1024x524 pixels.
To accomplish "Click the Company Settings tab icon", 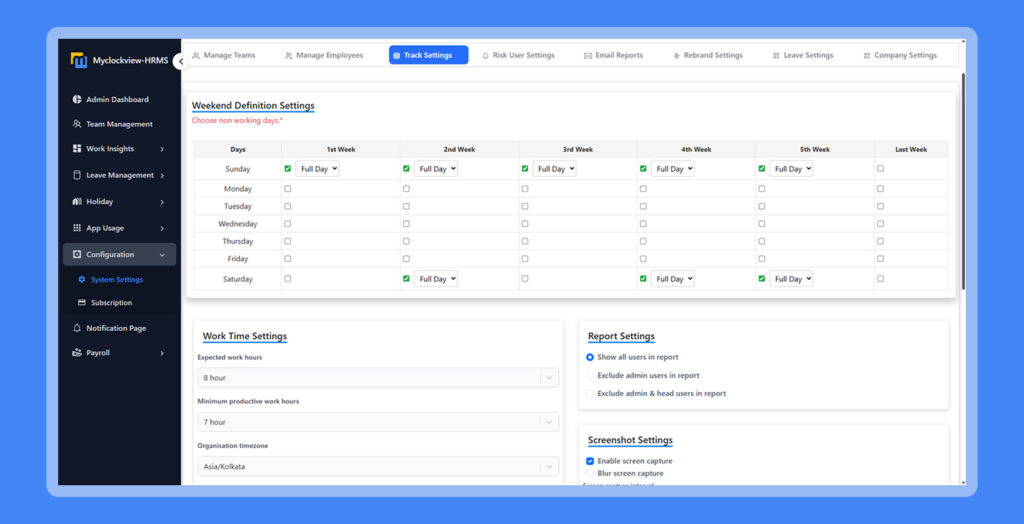I will pos(867,56).
